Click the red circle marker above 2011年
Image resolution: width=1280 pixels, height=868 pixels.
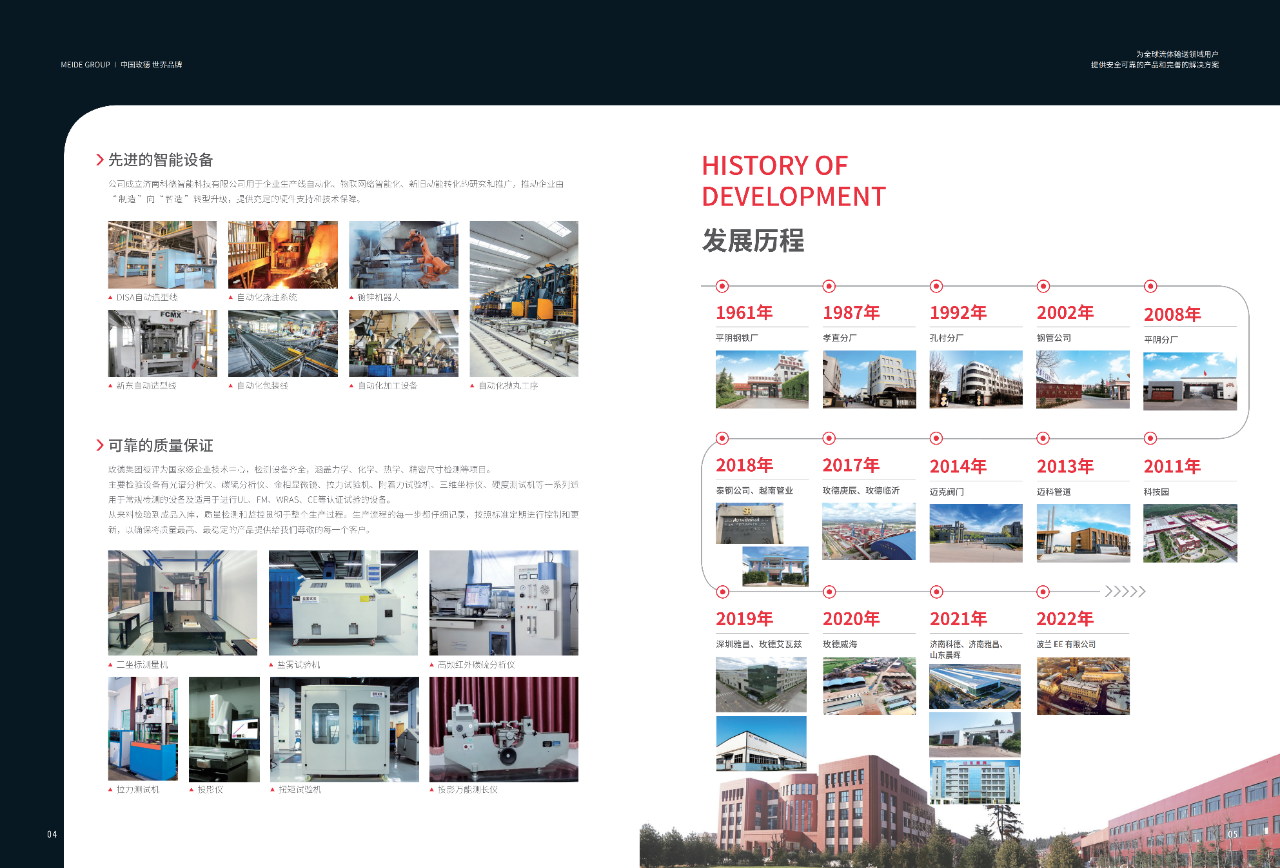point(1150,438)
